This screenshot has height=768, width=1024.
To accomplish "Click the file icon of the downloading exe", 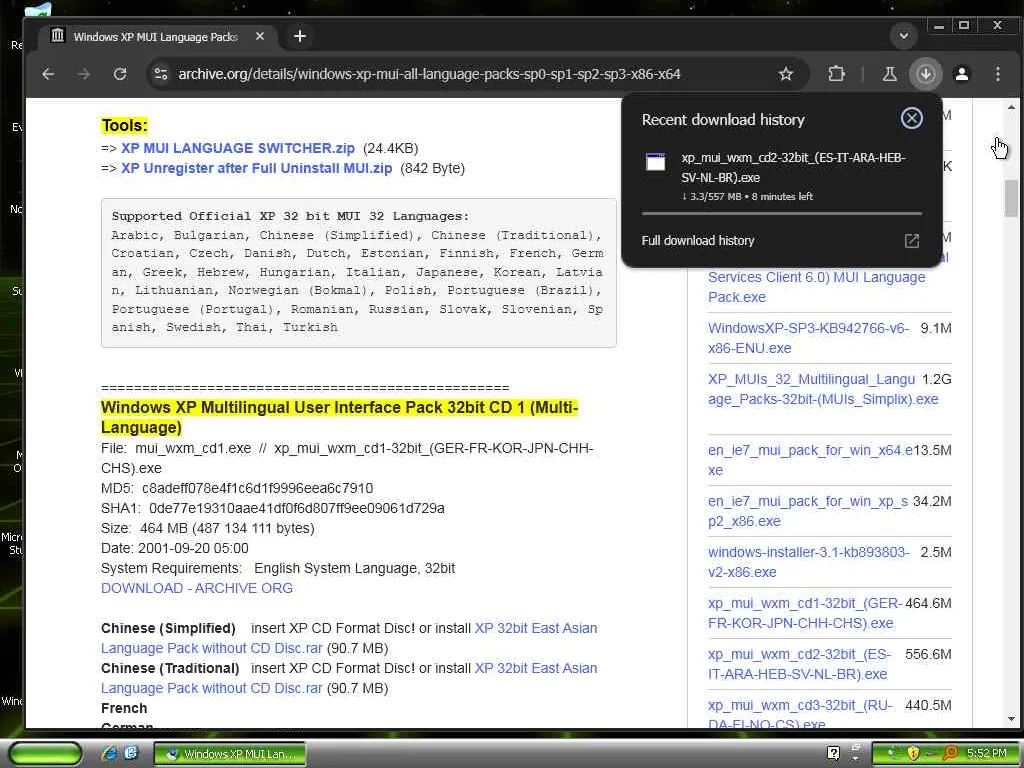I will click(656, 161).
